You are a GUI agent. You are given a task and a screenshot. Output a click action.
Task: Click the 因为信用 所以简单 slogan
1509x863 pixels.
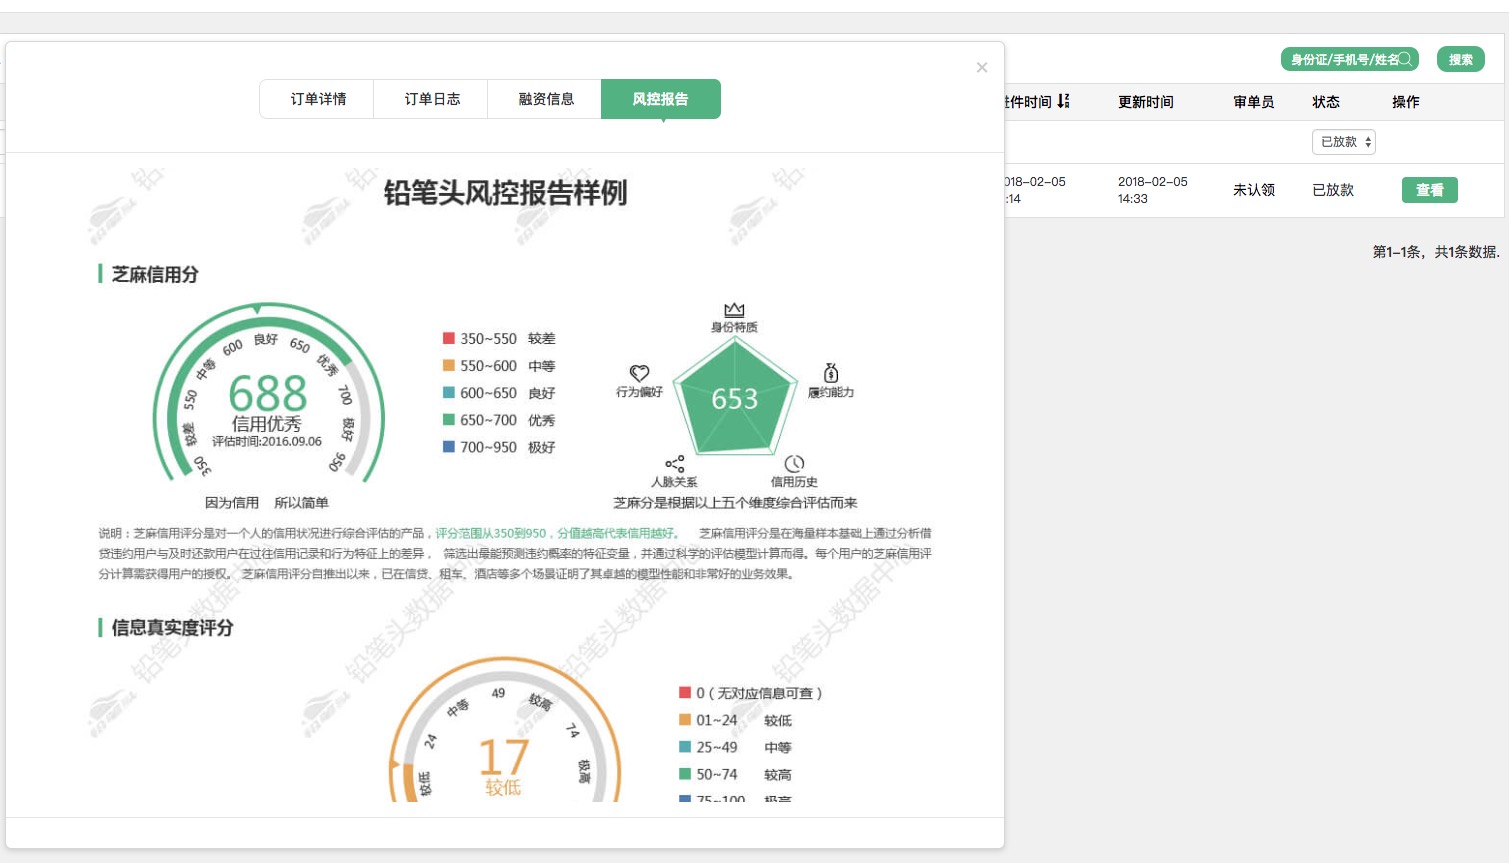267,503
